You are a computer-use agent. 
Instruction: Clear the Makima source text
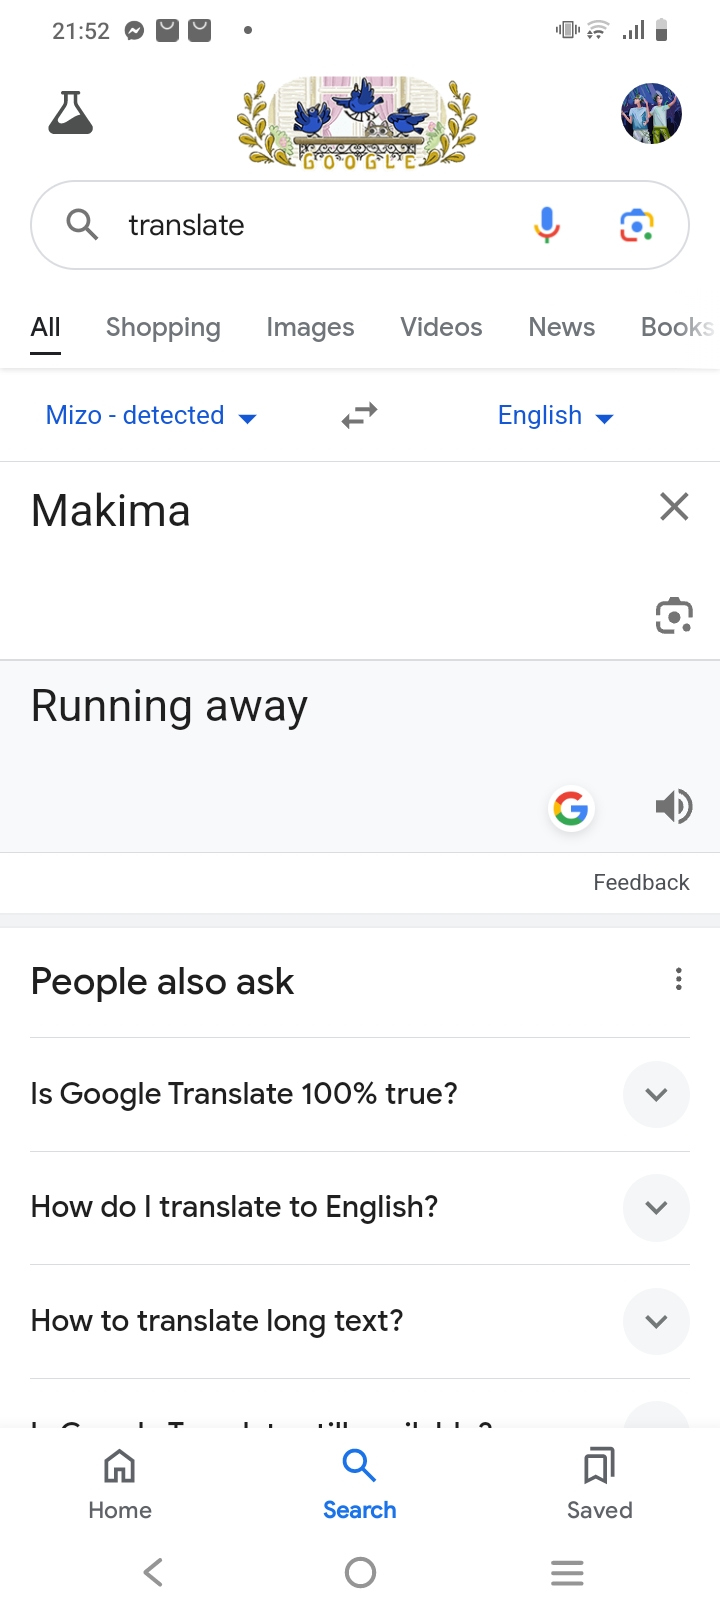tap(674, 507)
